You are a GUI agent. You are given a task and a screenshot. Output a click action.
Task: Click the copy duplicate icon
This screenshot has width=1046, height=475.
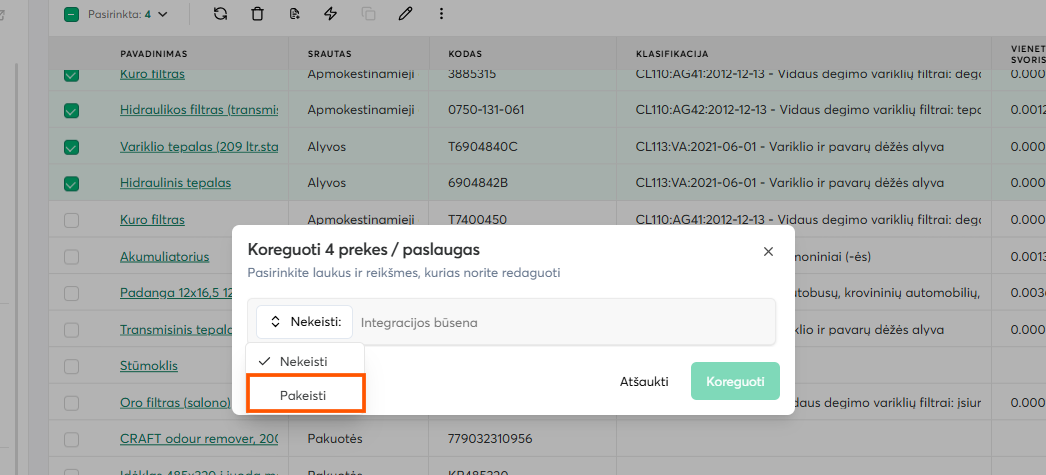[x=368, y=14]
